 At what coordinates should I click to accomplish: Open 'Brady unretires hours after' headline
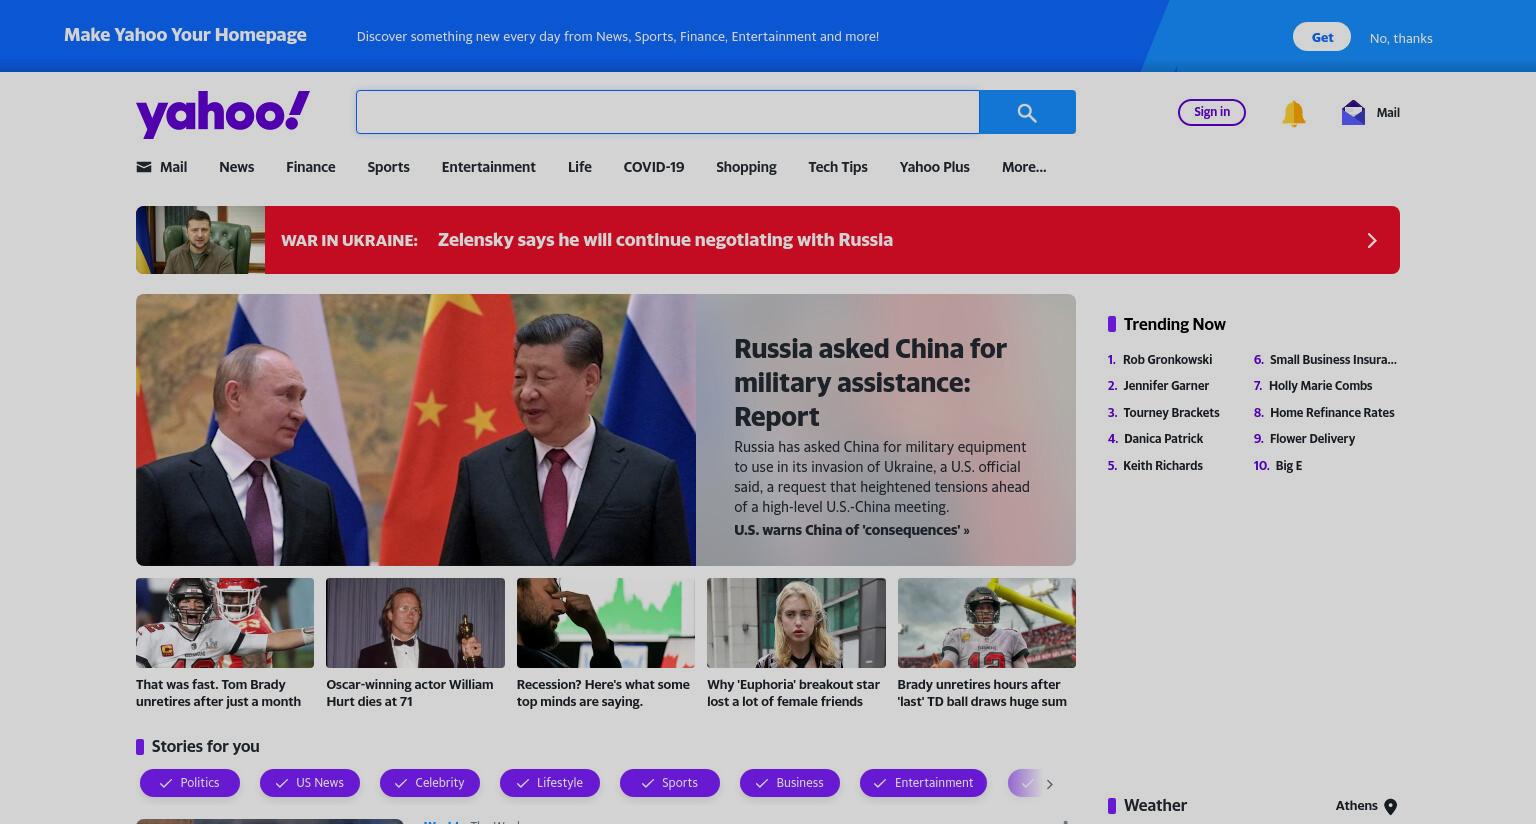coord(982,693)
